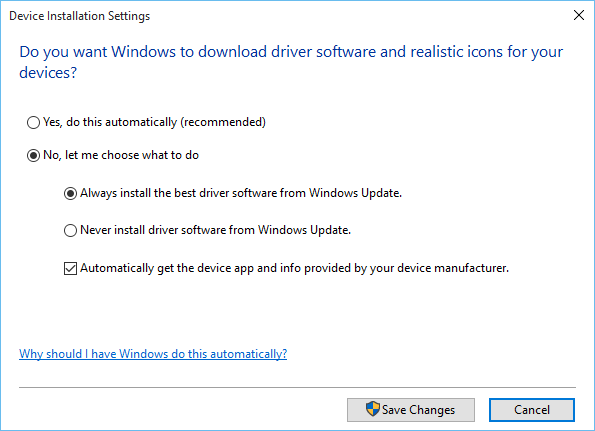The height and width of the screenshot is (431, 595).
Task: Open 'Why should I have Windows do this automatically?' link
Action: 153,354
